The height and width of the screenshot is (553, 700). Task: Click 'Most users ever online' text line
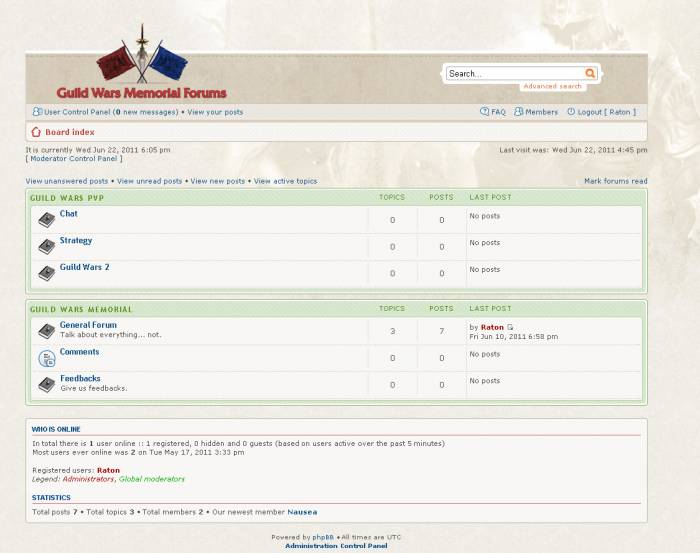pyautogui.click(x=138, y=453)
